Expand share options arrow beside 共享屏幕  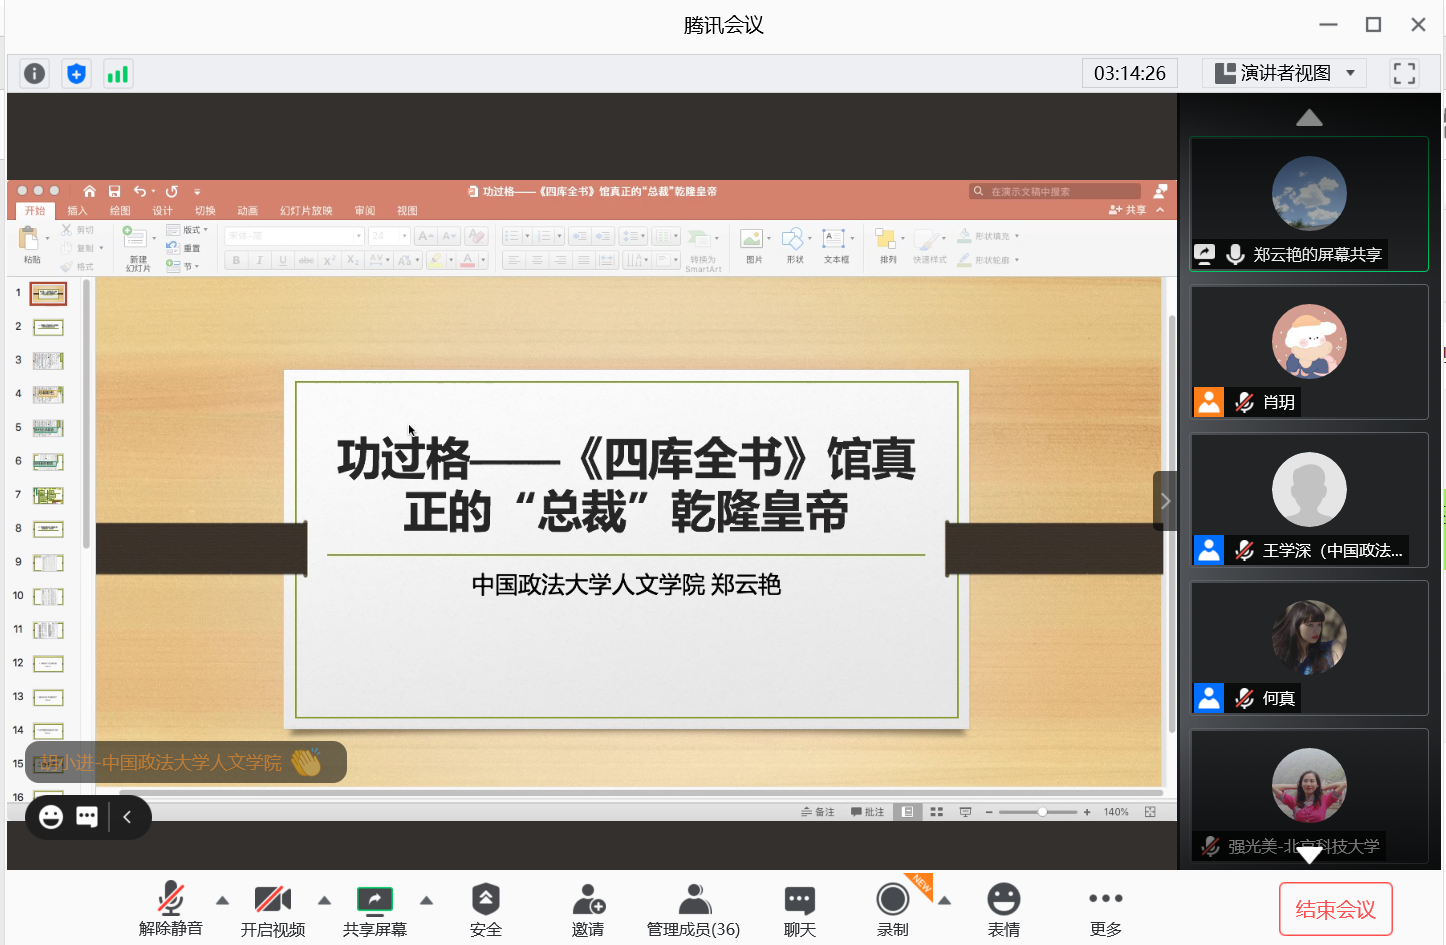tap(427, 901)
